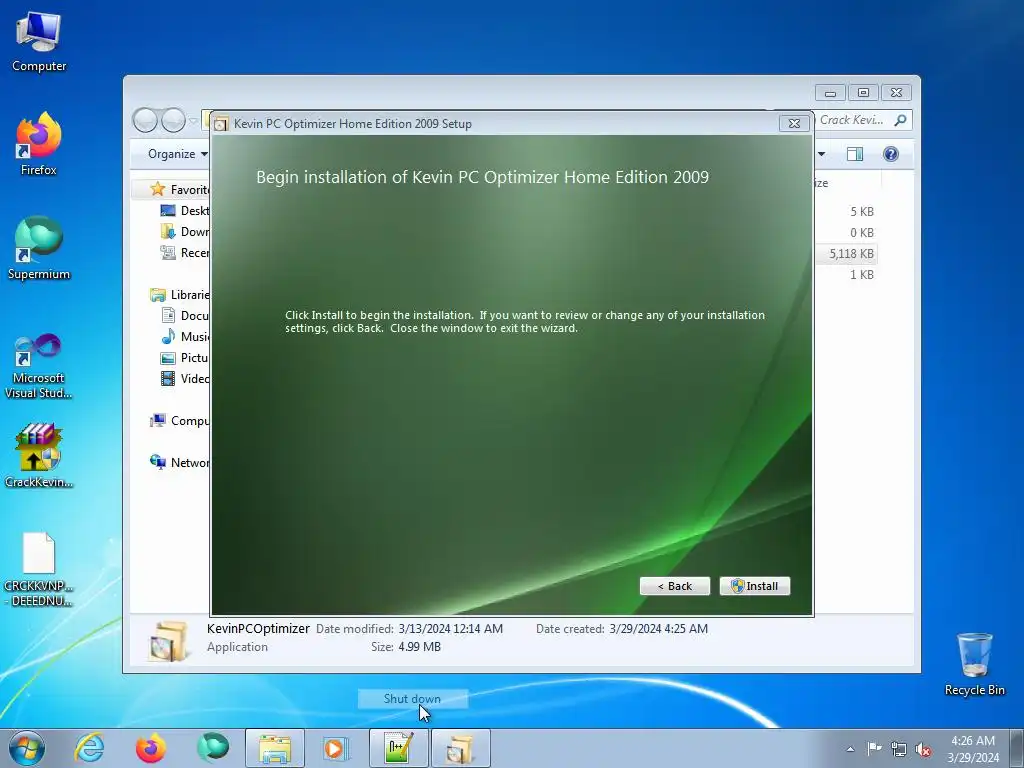Minimize the Explorer window
Image resolution: width=1024 pixels, height=768 pixels.
point(830,93)
